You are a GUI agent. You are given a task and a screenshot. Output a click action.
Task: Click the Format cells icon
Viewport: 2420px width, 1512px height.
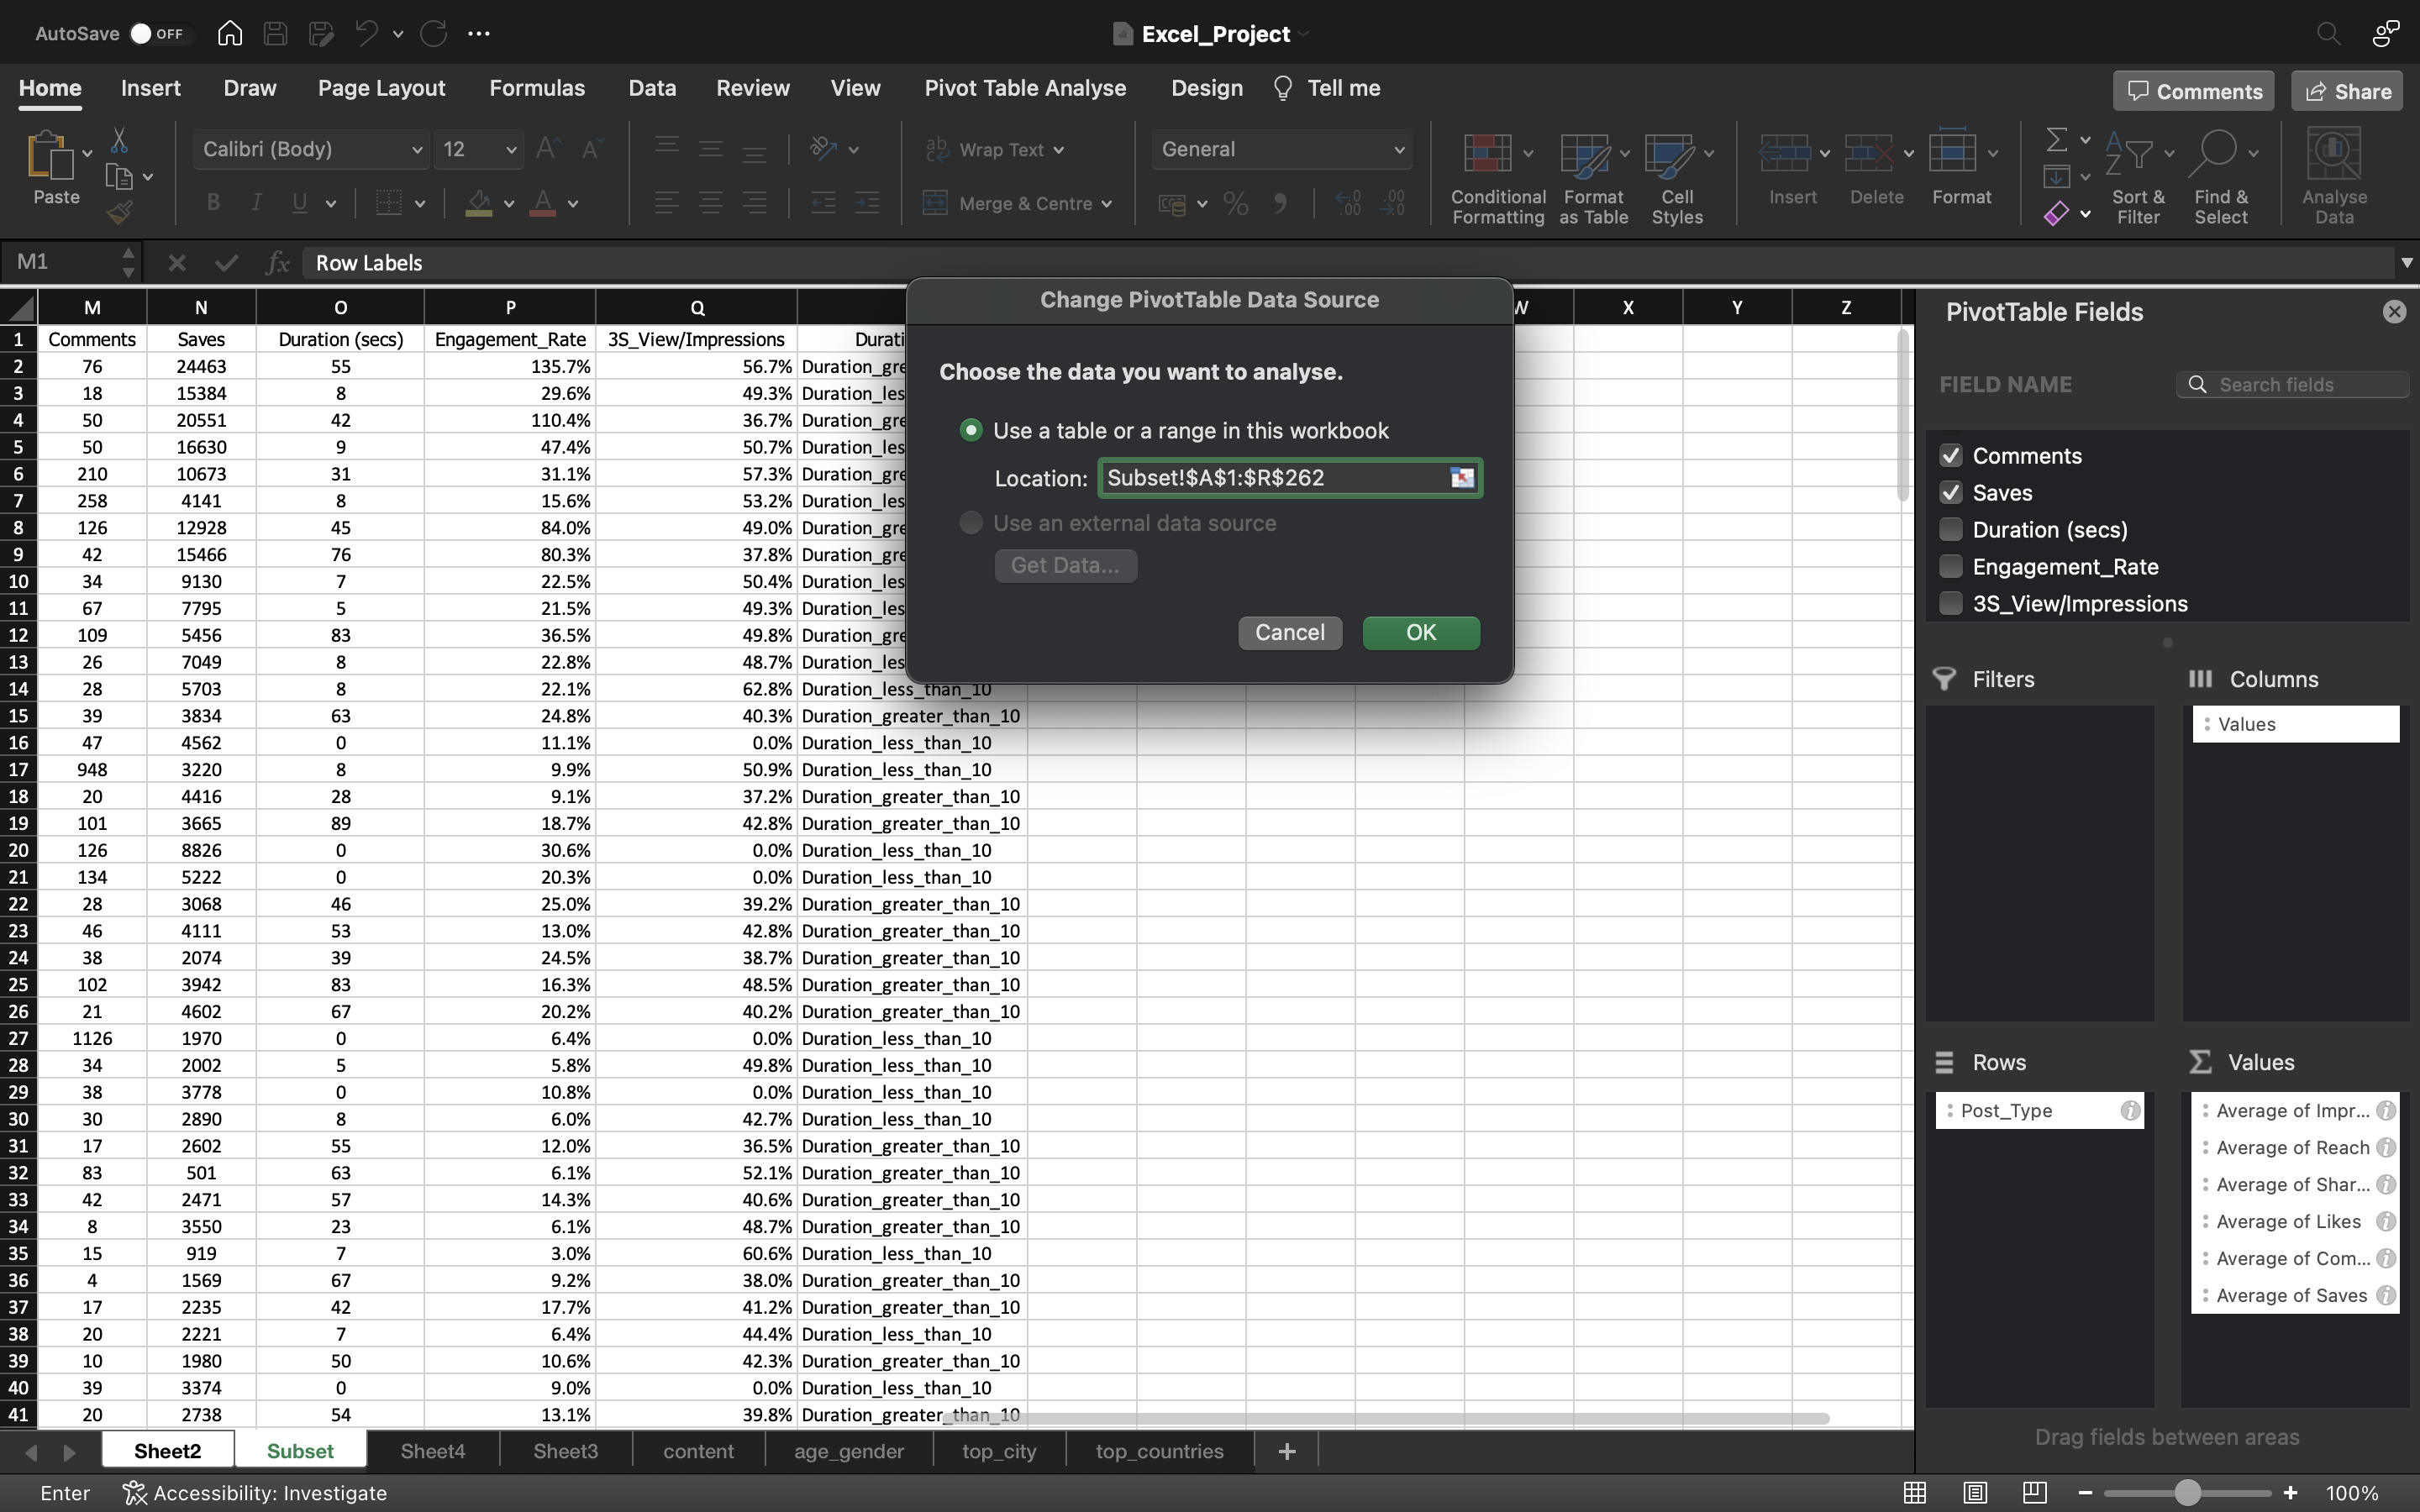click(x=1953, y=151)
